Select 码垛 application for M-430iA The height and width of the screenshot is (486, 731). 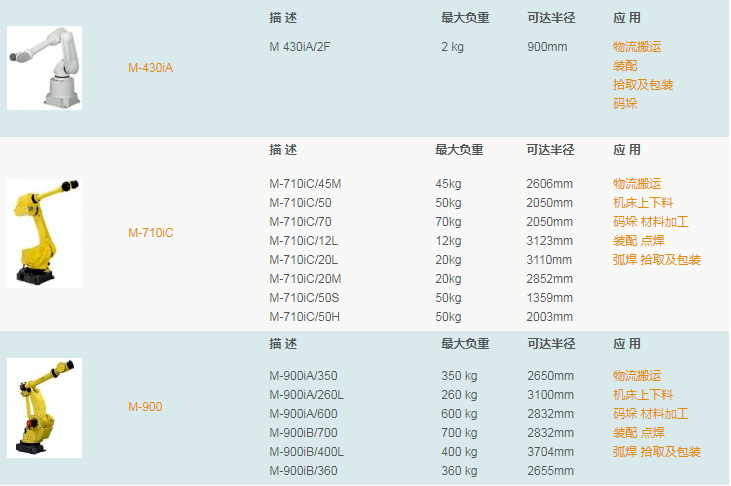(625, 103)
